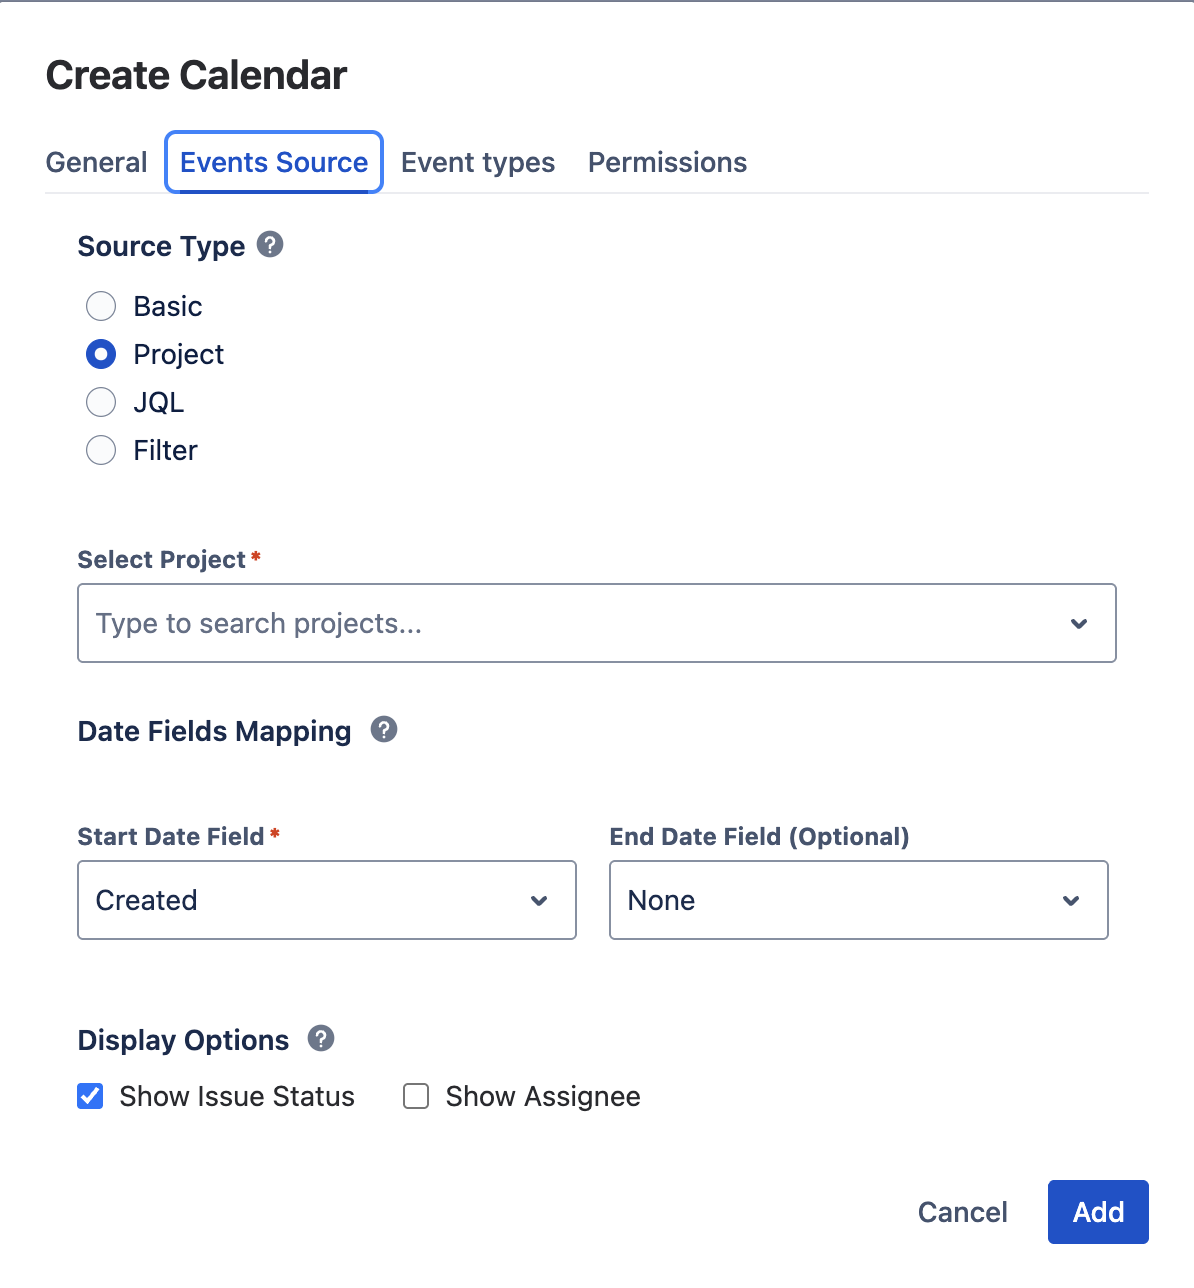The image size is (1194, 1288).
Task: Go to the Permissions tab
Action: (667, 161)
